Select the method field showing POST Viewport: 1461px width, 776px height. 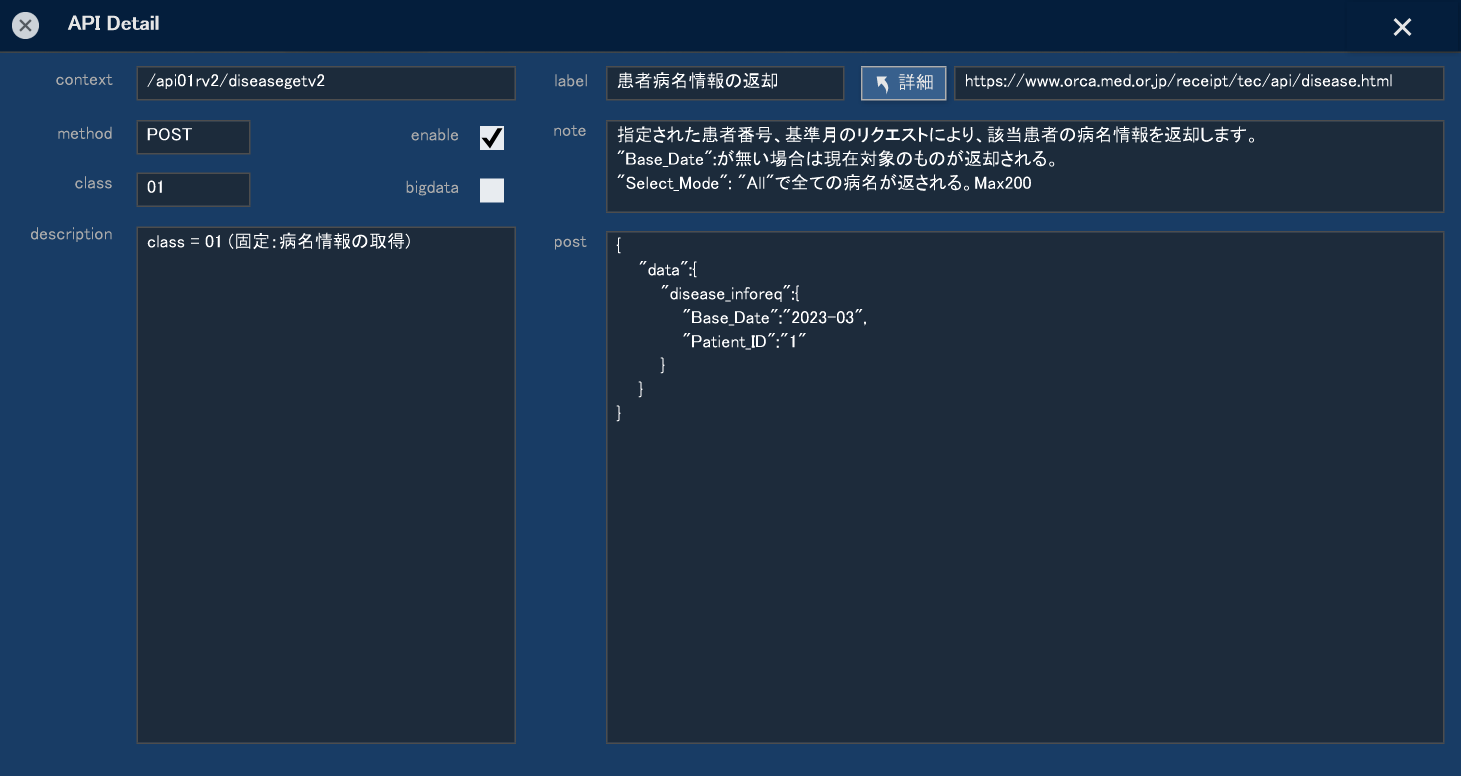pos(193,137)
